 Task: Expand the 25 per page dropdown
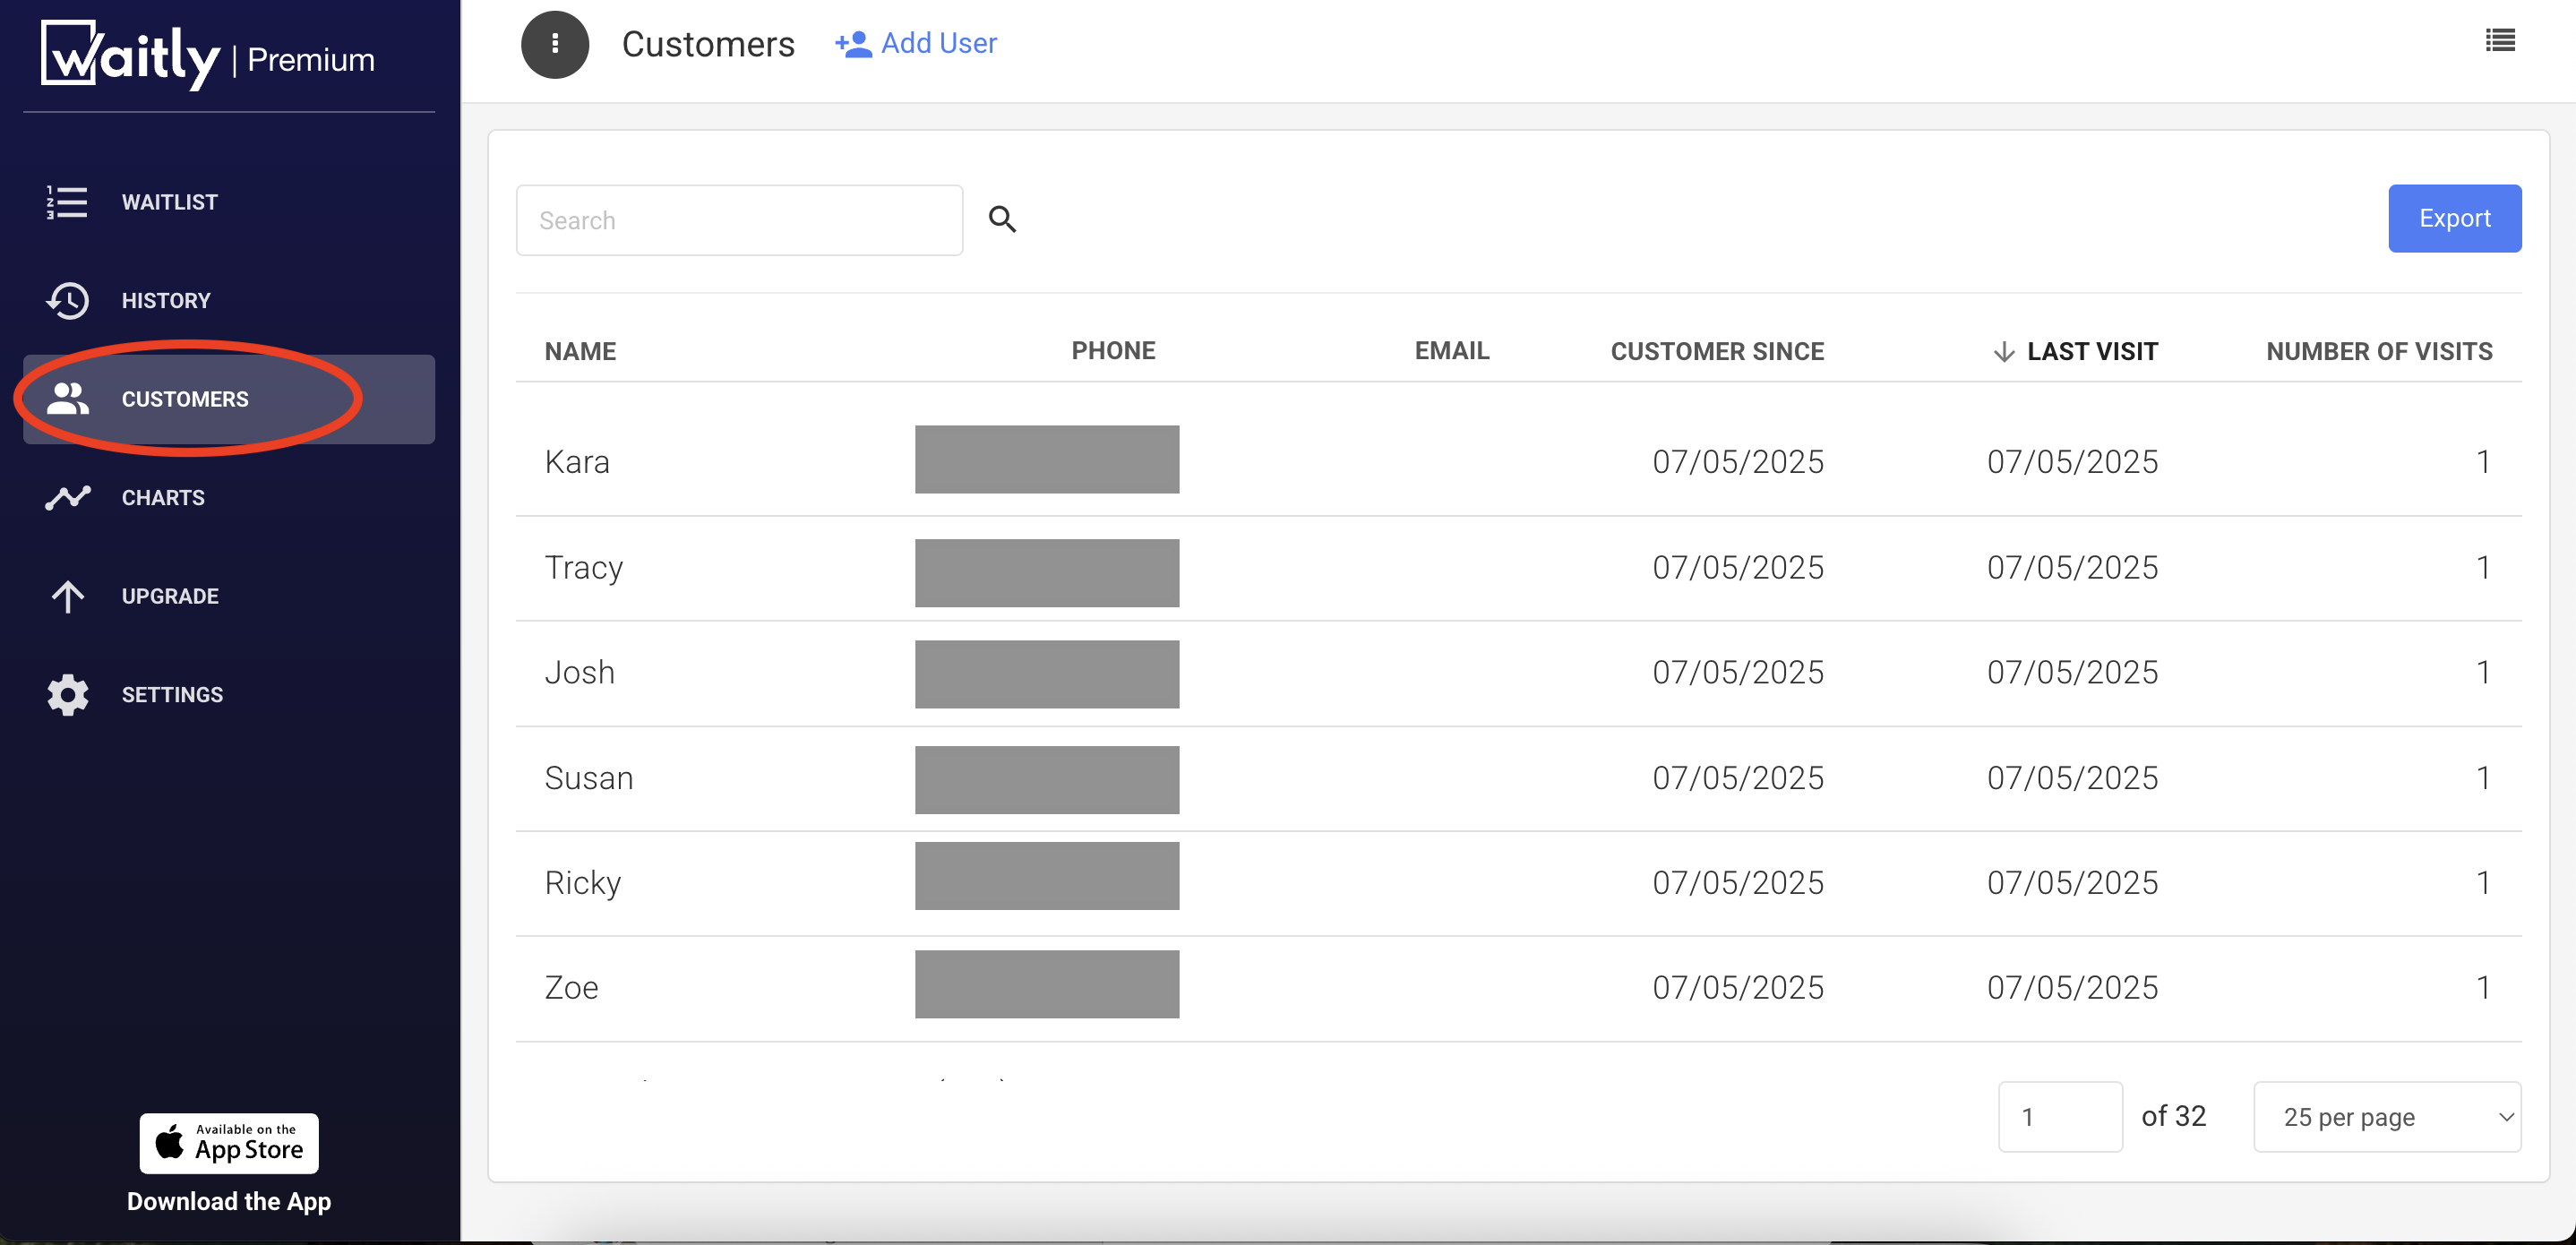(2386, 1116)
